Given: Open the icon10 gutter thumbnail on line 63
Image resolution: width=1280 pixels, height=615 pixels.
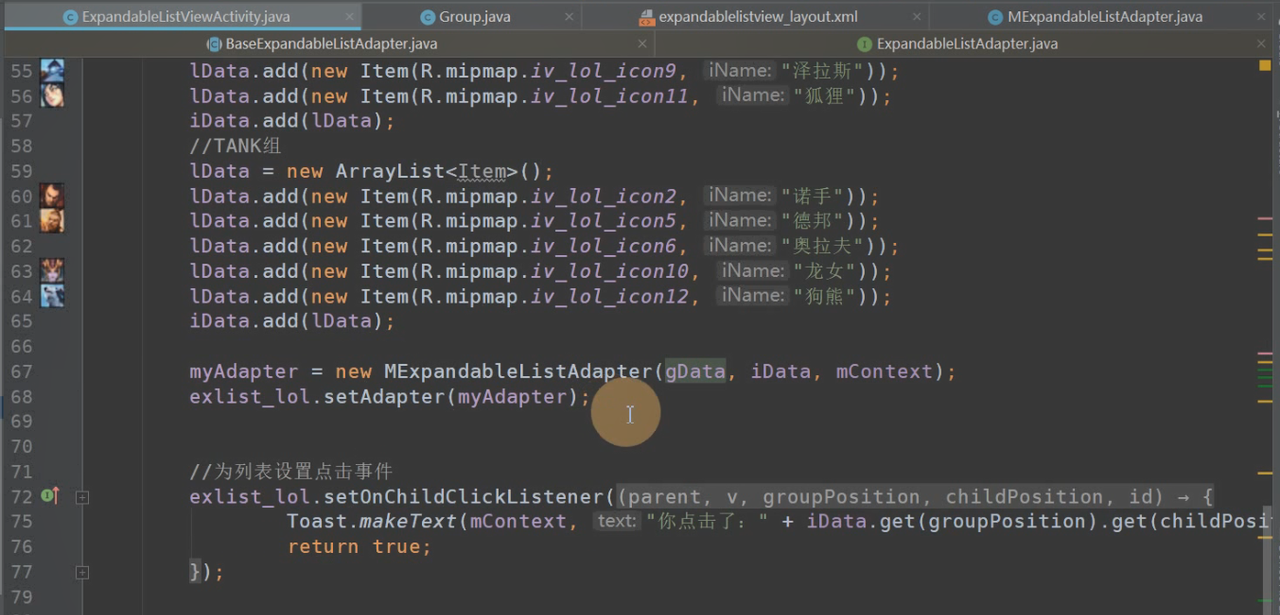Looking at the screenshot, I should 51,271.
